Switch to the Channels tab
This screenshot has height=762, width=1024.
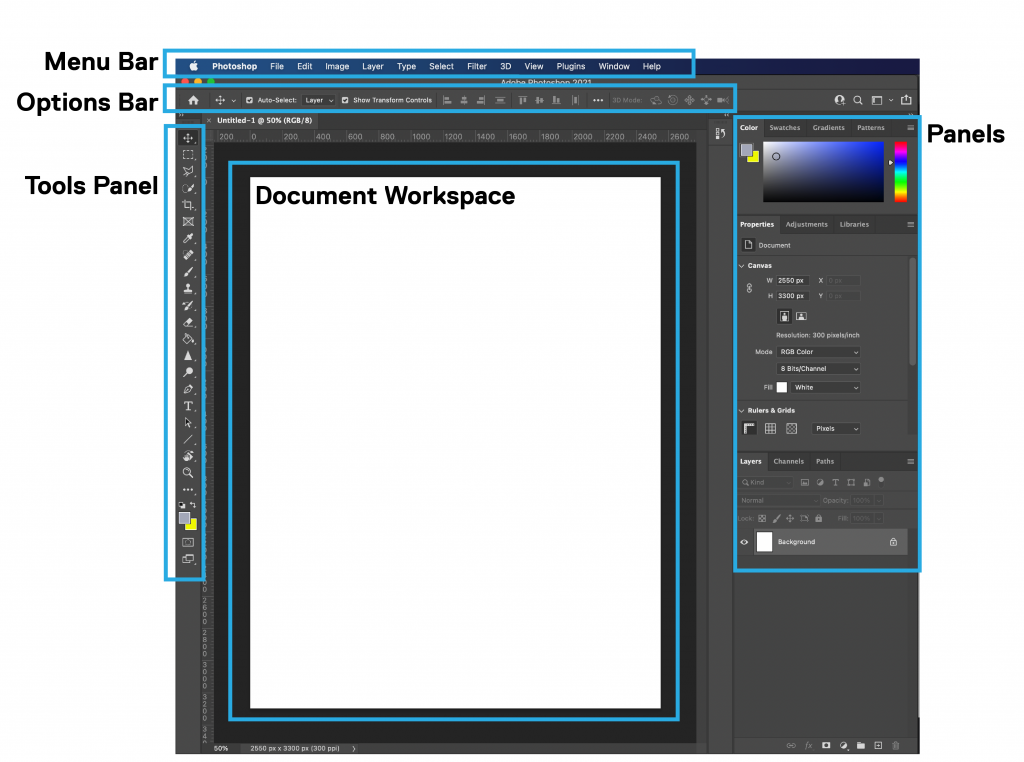[788, 462]
